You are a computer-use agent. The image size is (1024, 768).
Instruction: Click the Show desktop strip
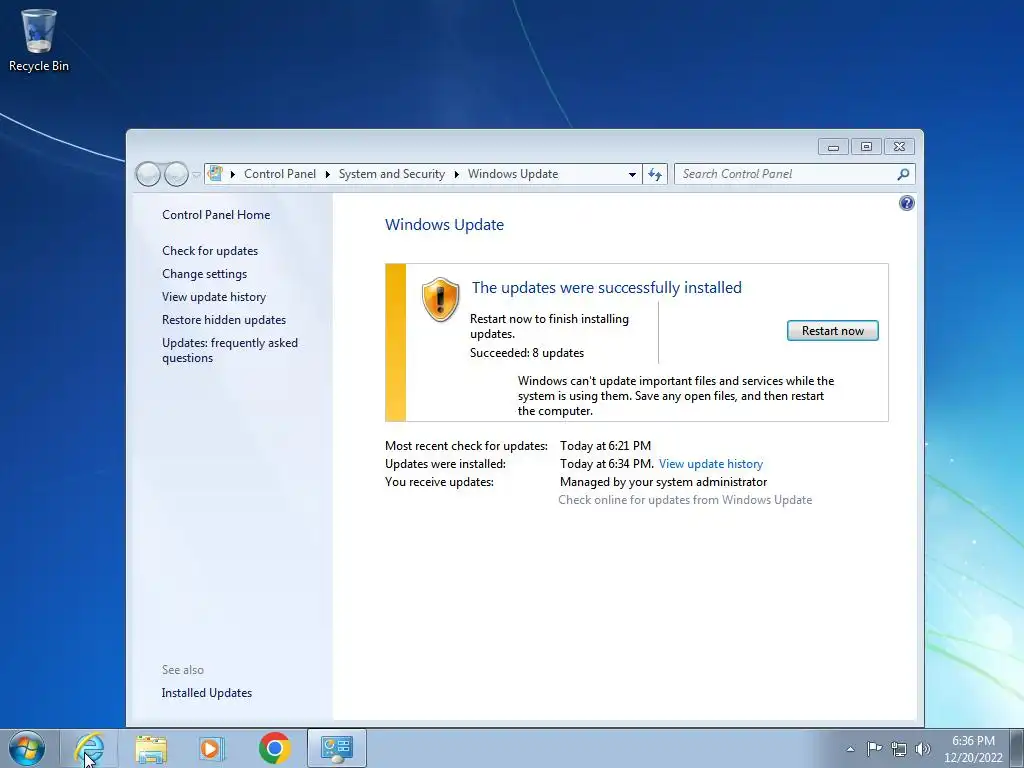click(1017, 748)
